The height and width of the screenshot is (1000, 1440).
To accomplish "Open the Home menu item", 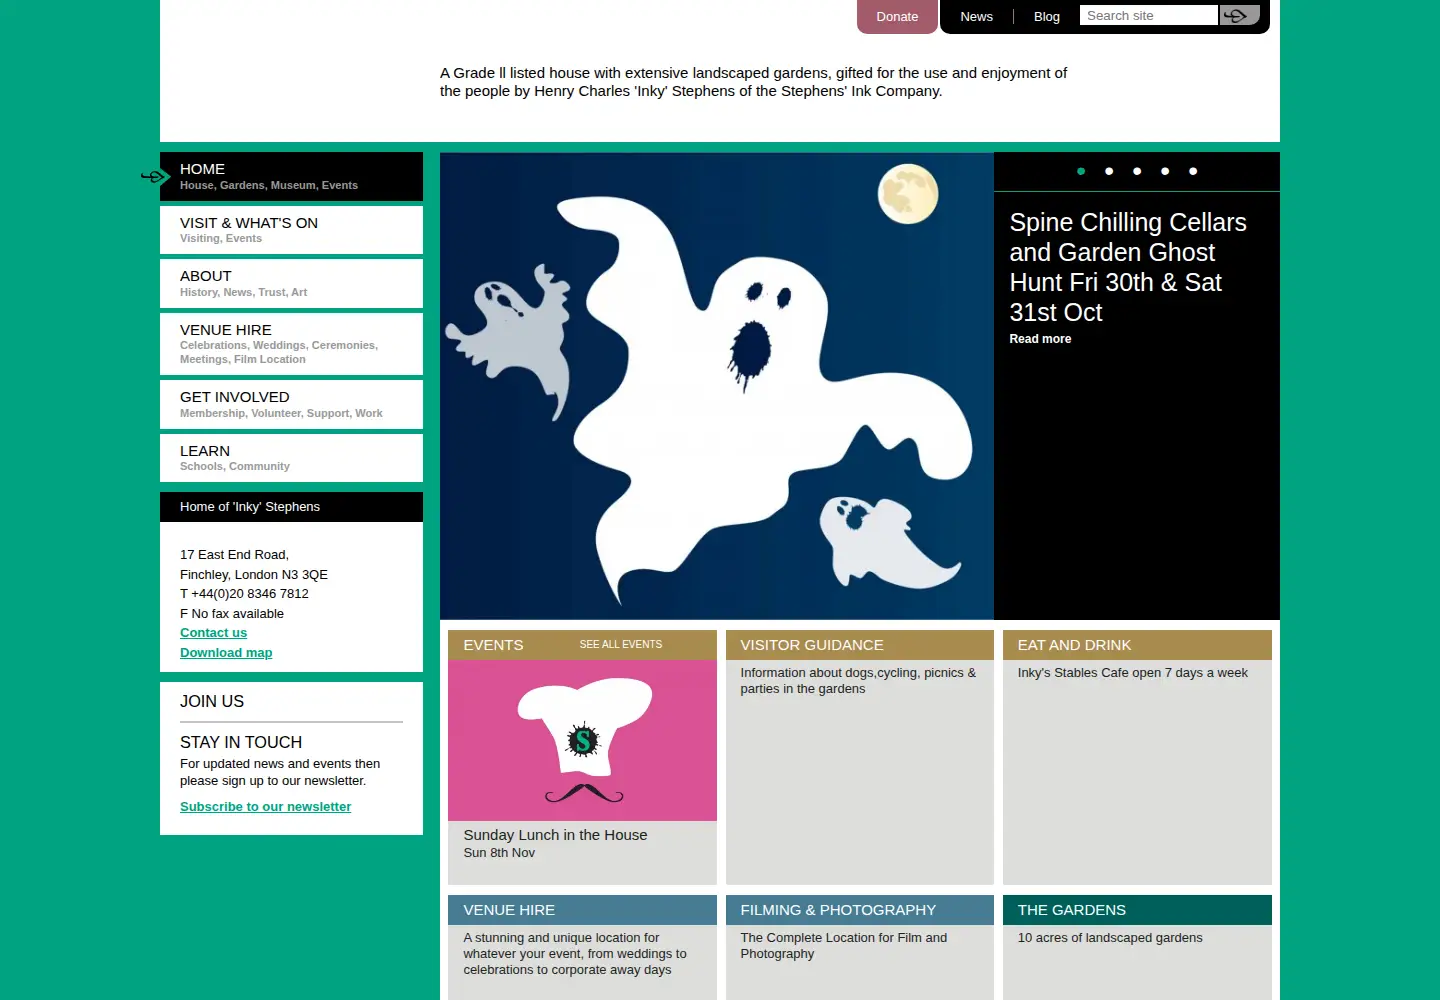I will pyautogui.click(x=291, y=176).
